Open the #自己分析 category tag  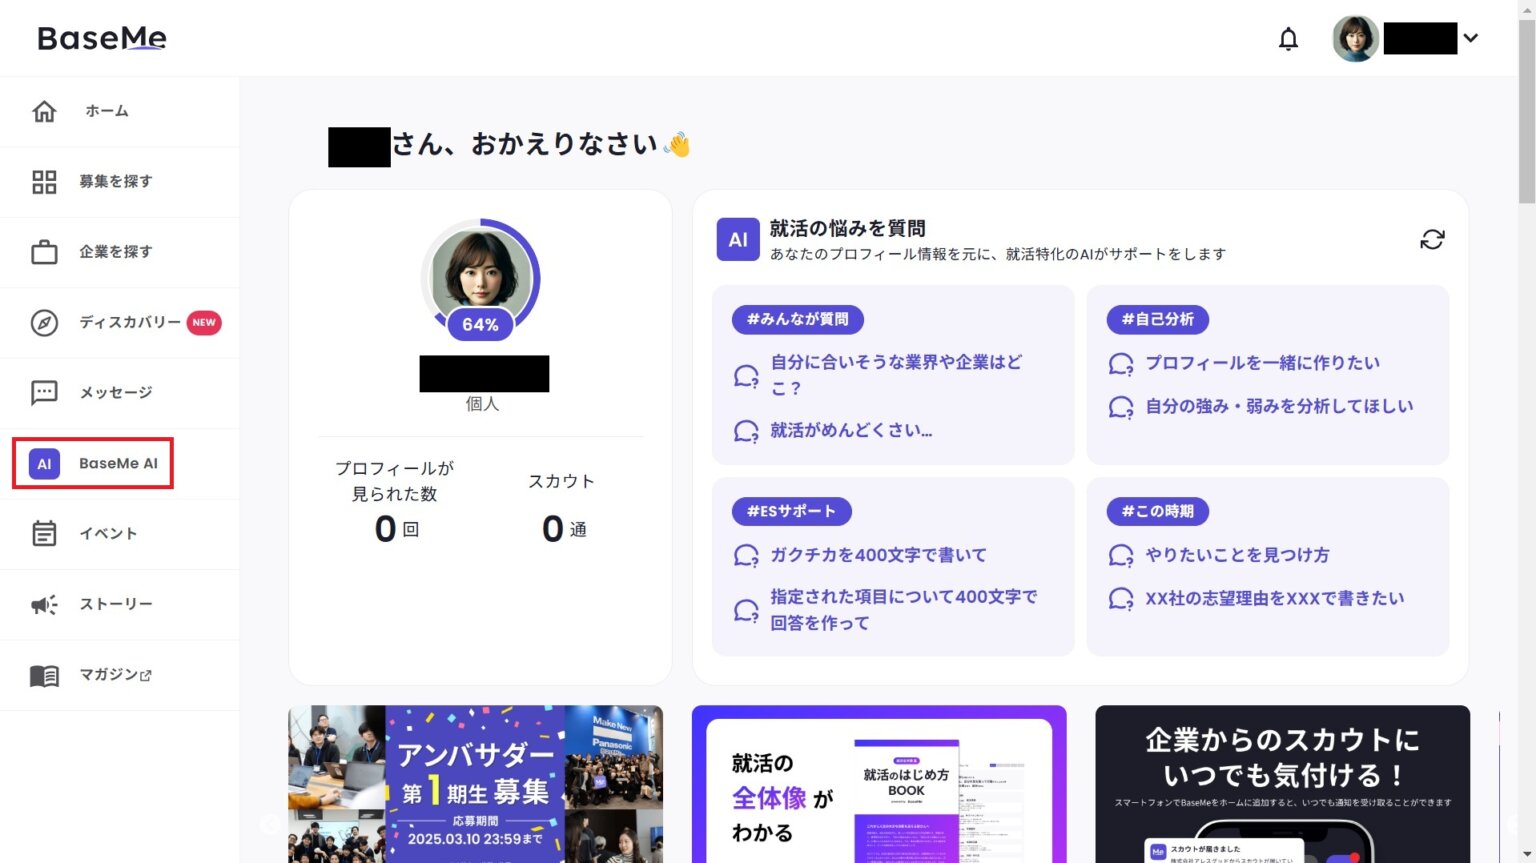coord(1157,319)
